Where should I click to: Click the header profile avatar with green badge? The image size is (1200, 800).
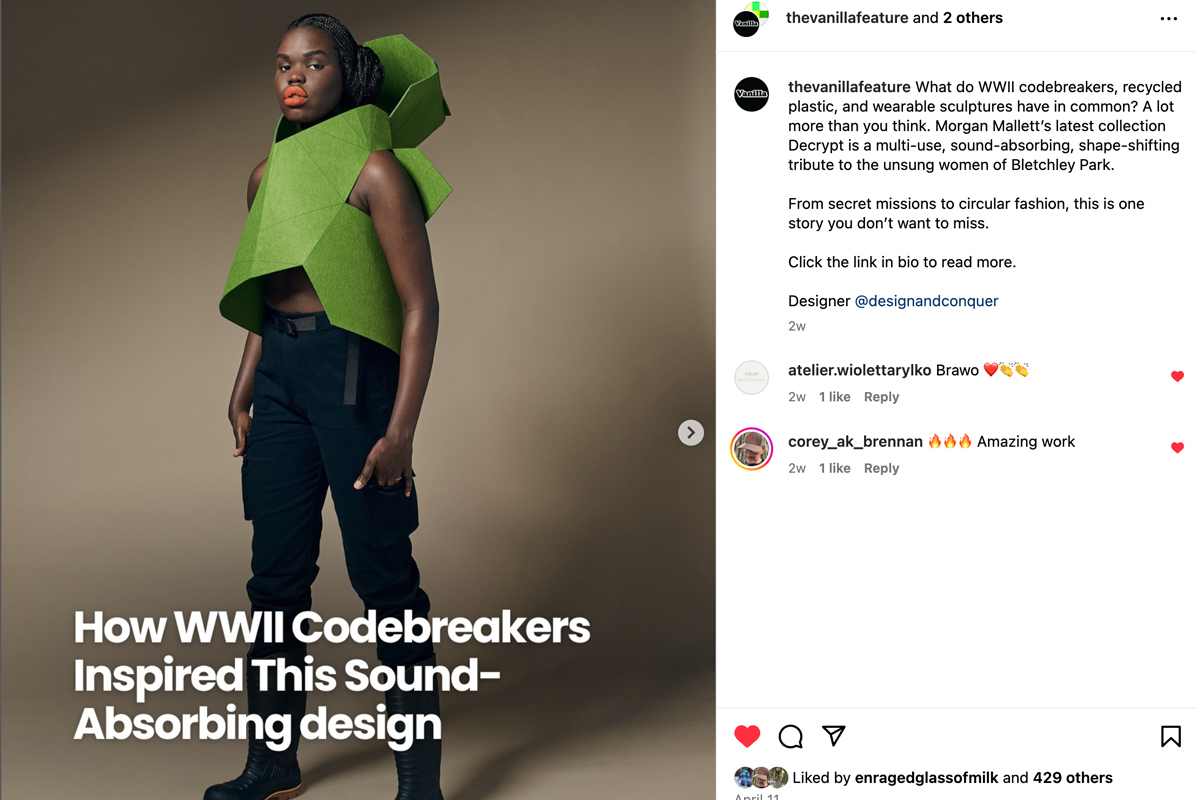click(x=749, y=20)
